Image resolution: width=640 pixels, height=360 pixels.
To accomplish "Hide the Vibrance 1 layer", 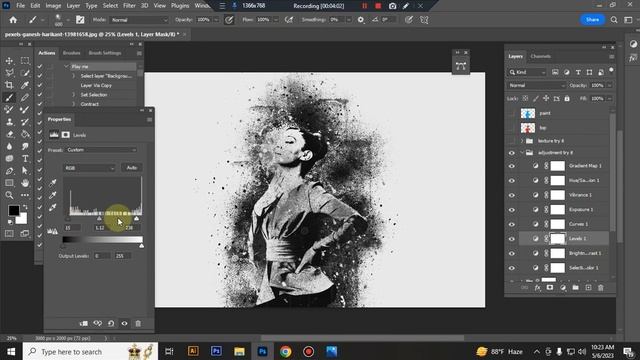I will click(x=511, y=195).
